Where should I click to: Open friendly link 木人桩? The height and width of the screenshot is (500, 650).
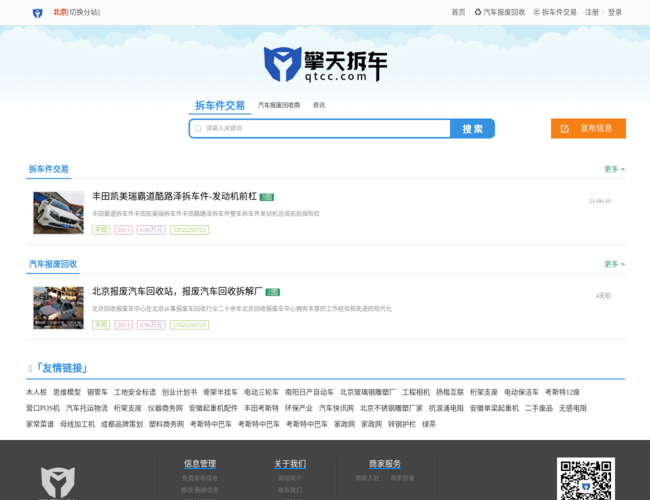click(x=36, y=392)
